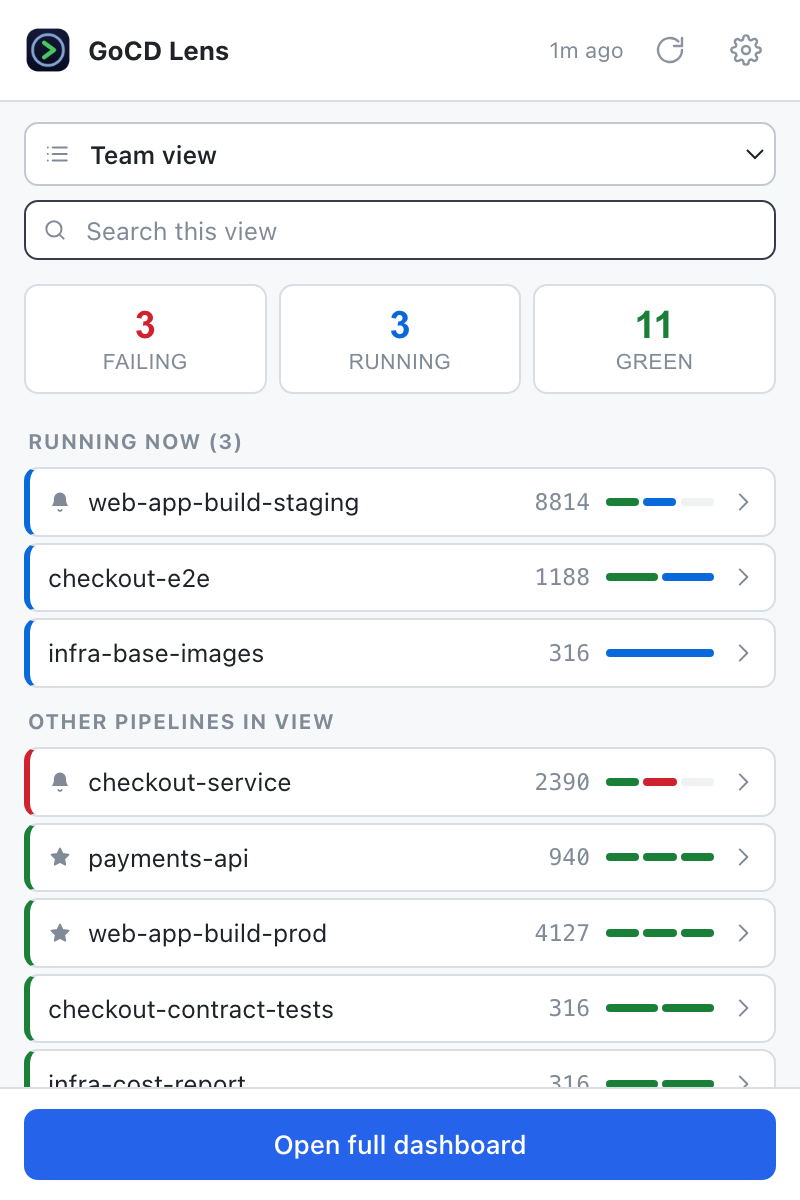Open the Team view dropdown

click(x=400, y=155)
